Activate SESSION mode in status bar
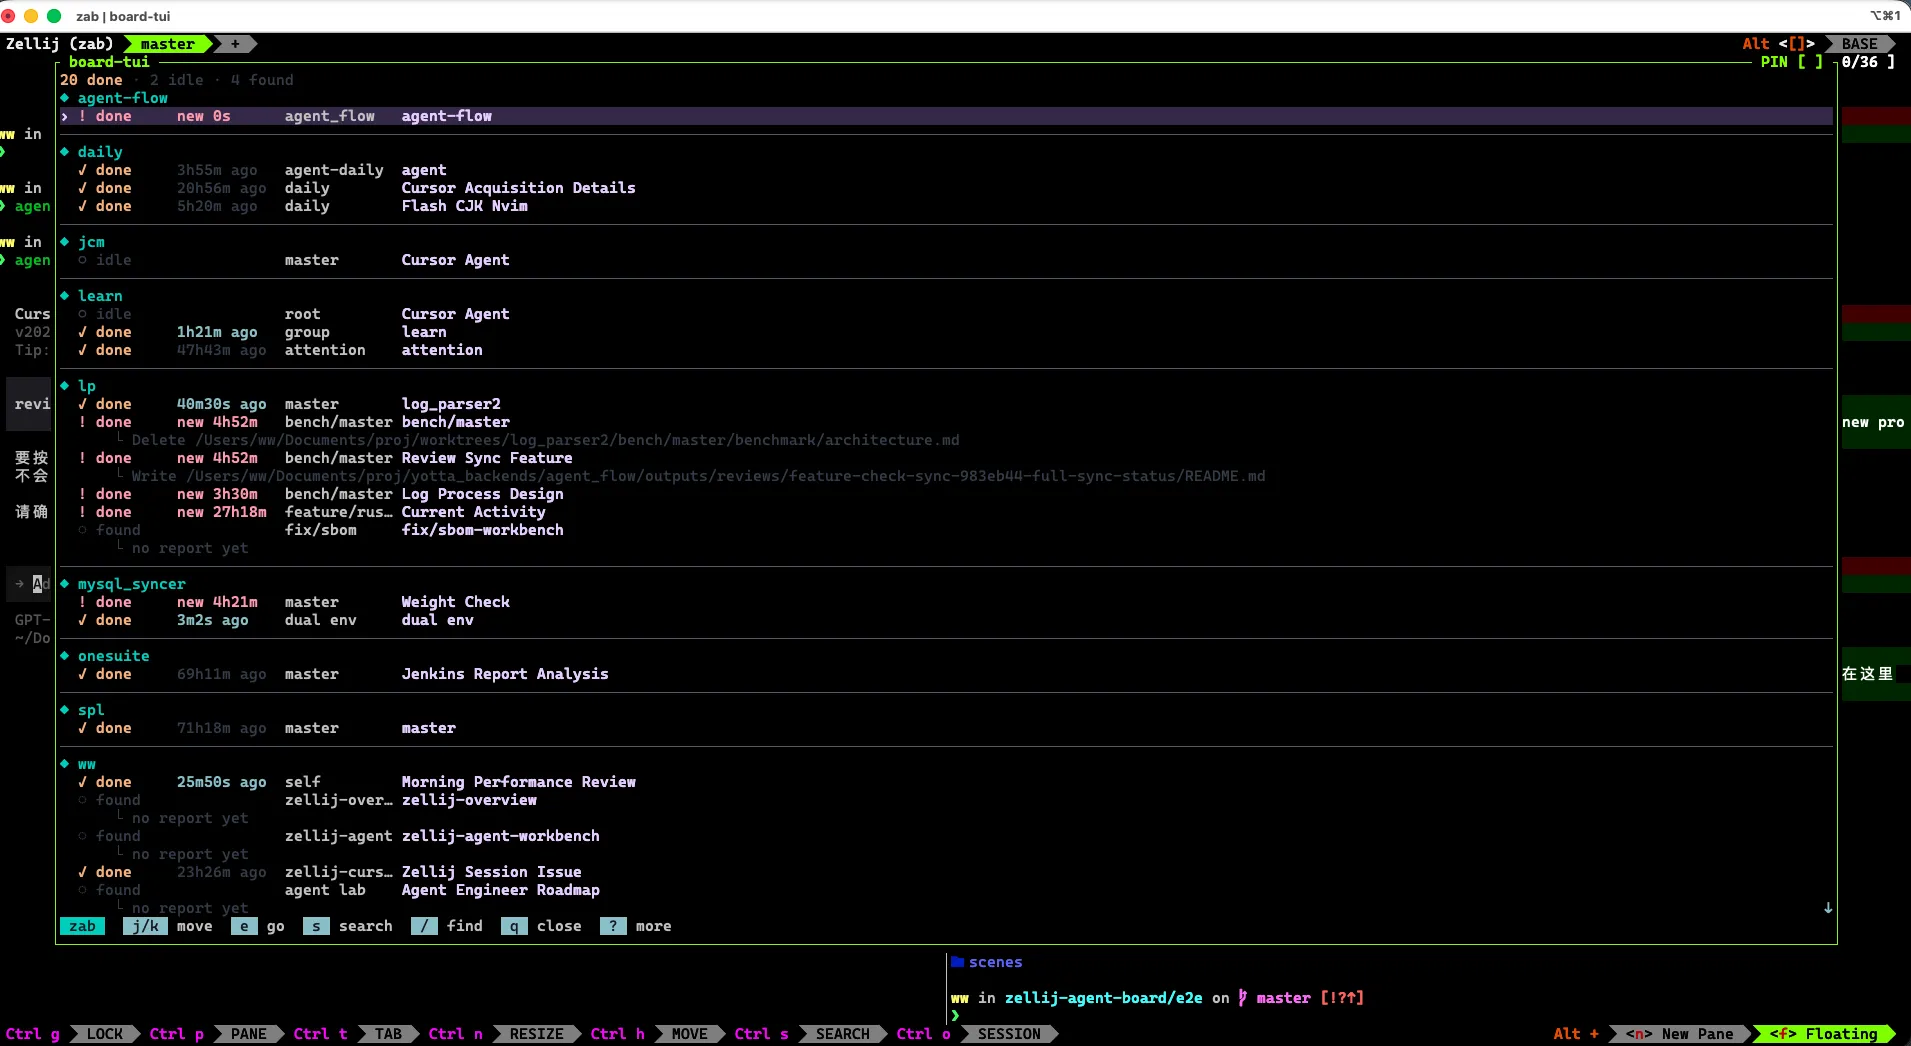Screen dimensions: 1911x1046 click(1009, 1034)
